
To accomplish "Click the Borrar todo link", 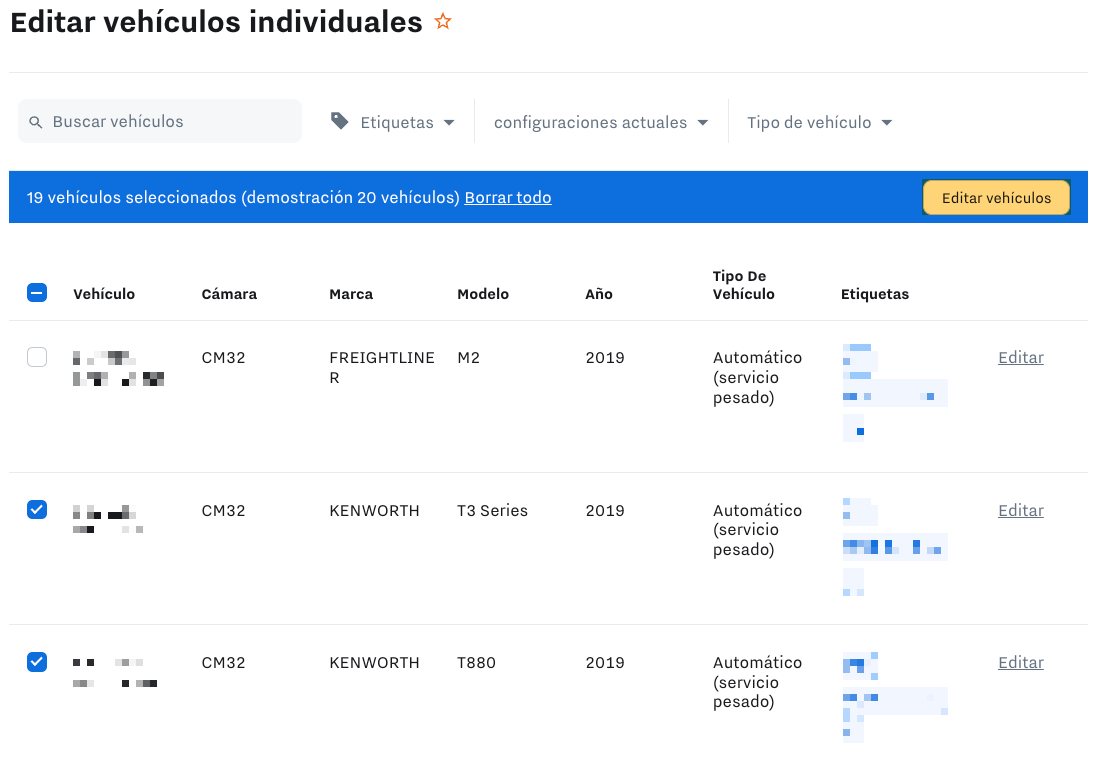I will pos(507,197).
